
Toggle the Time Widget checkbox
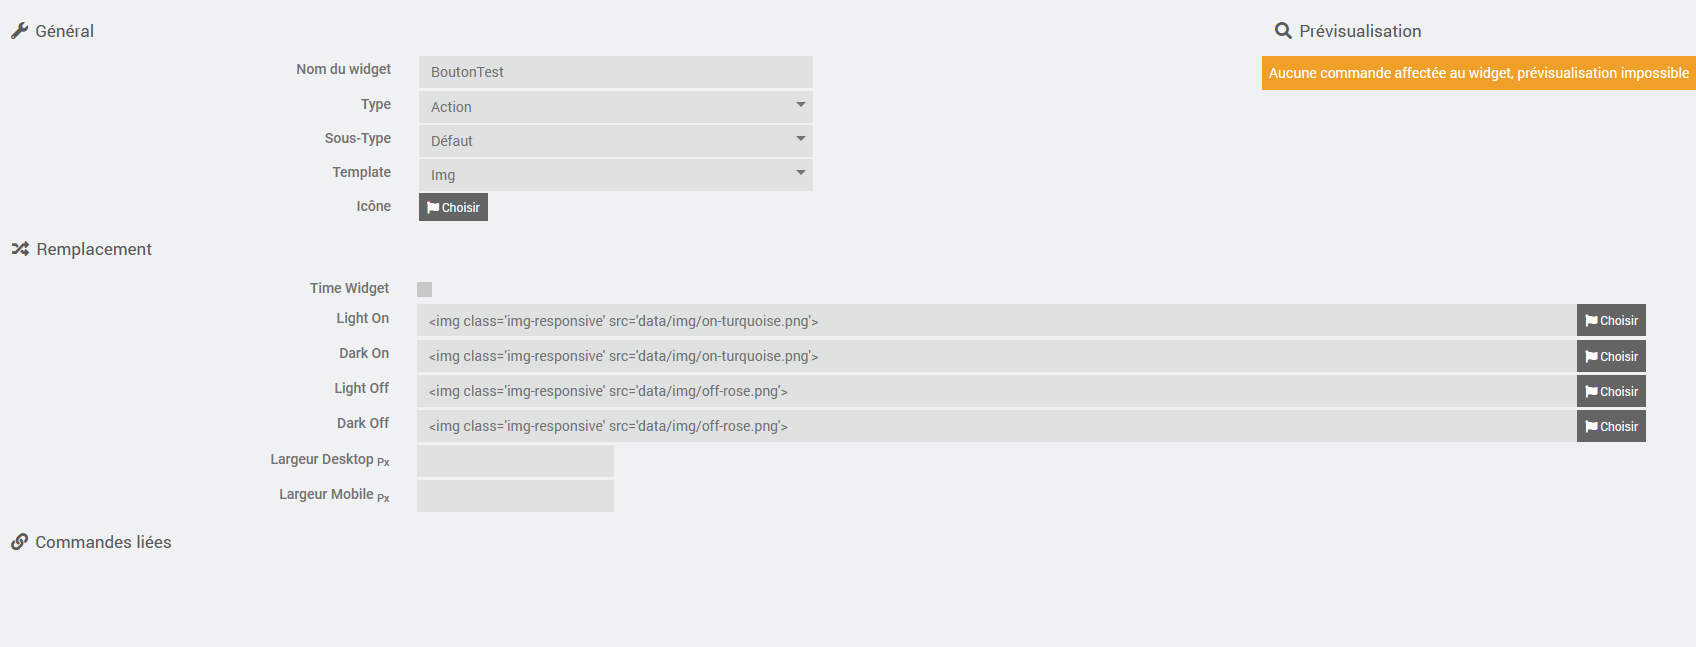(x=424, y=289)
